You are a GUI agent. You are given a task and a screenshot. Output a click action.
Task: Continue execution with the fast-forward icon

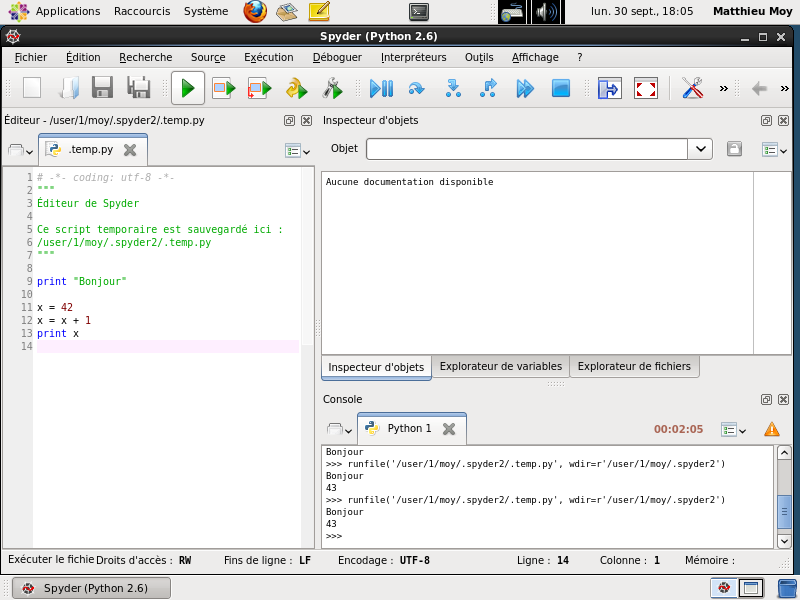524,88
